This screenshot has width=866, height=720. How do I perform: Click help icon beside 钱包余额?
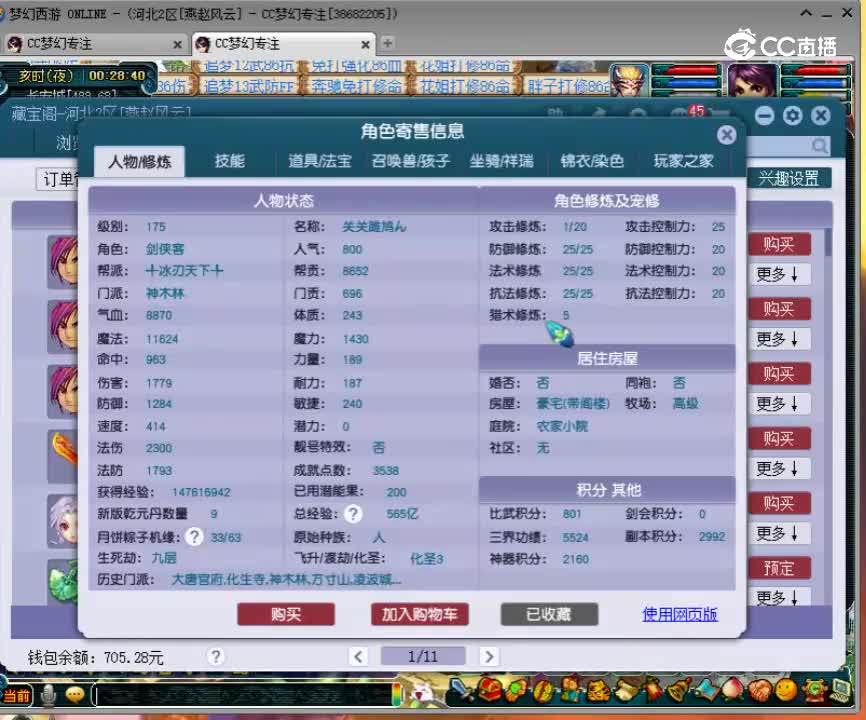[x=215, y=657]
